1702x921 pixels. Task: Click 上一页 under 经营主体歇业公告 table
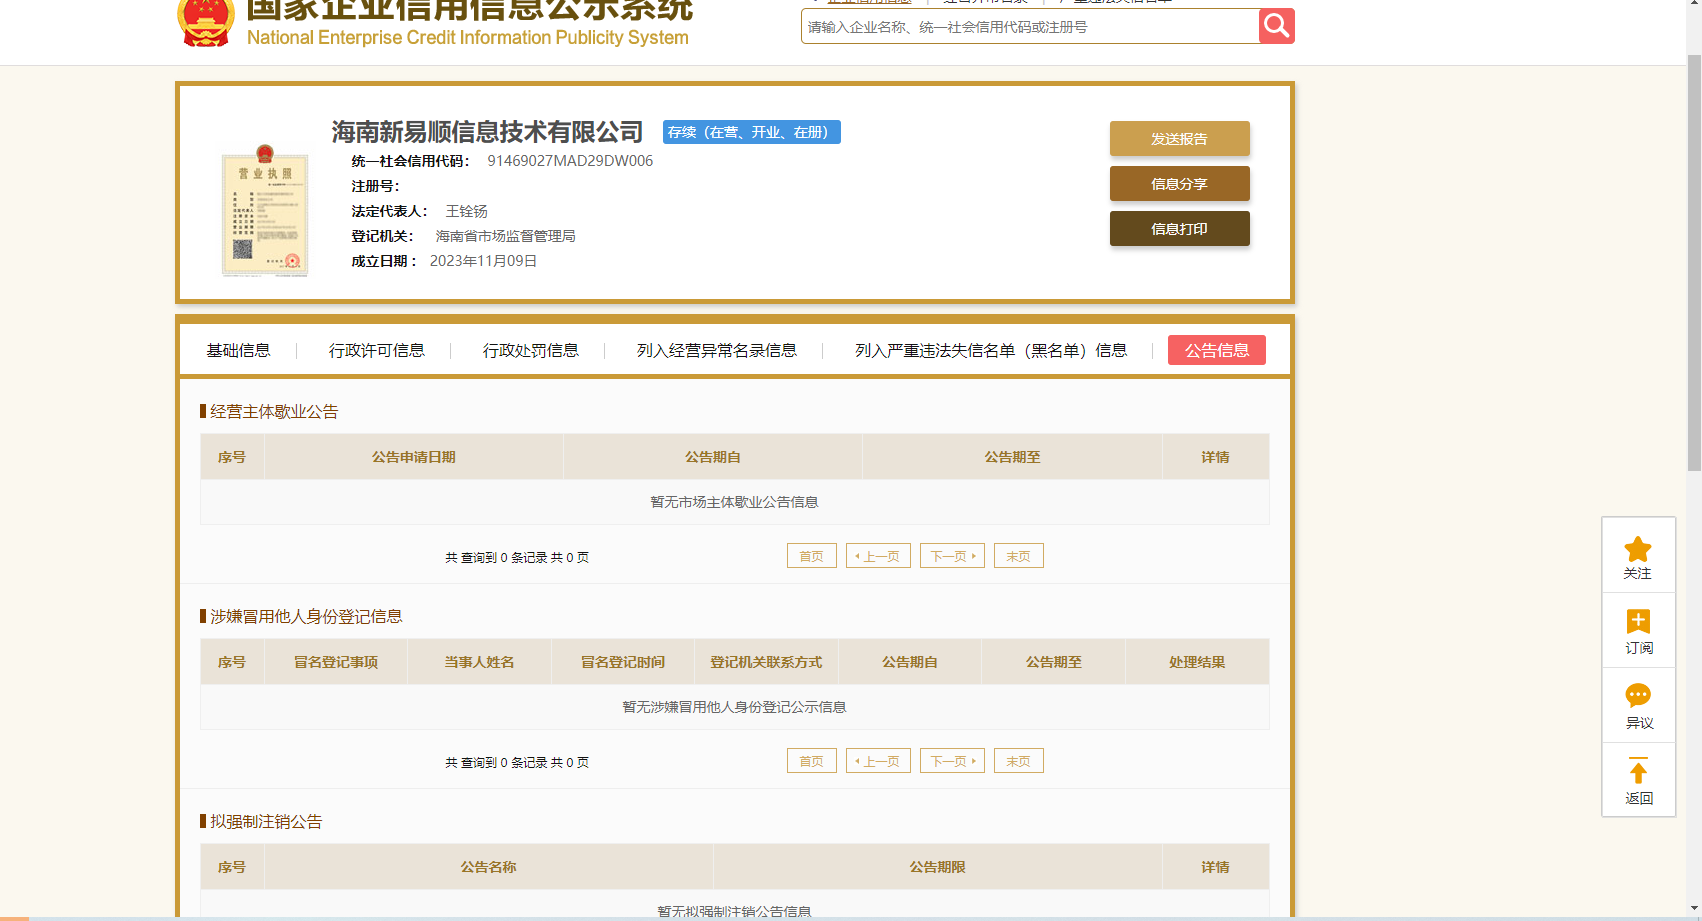point(878,556)
